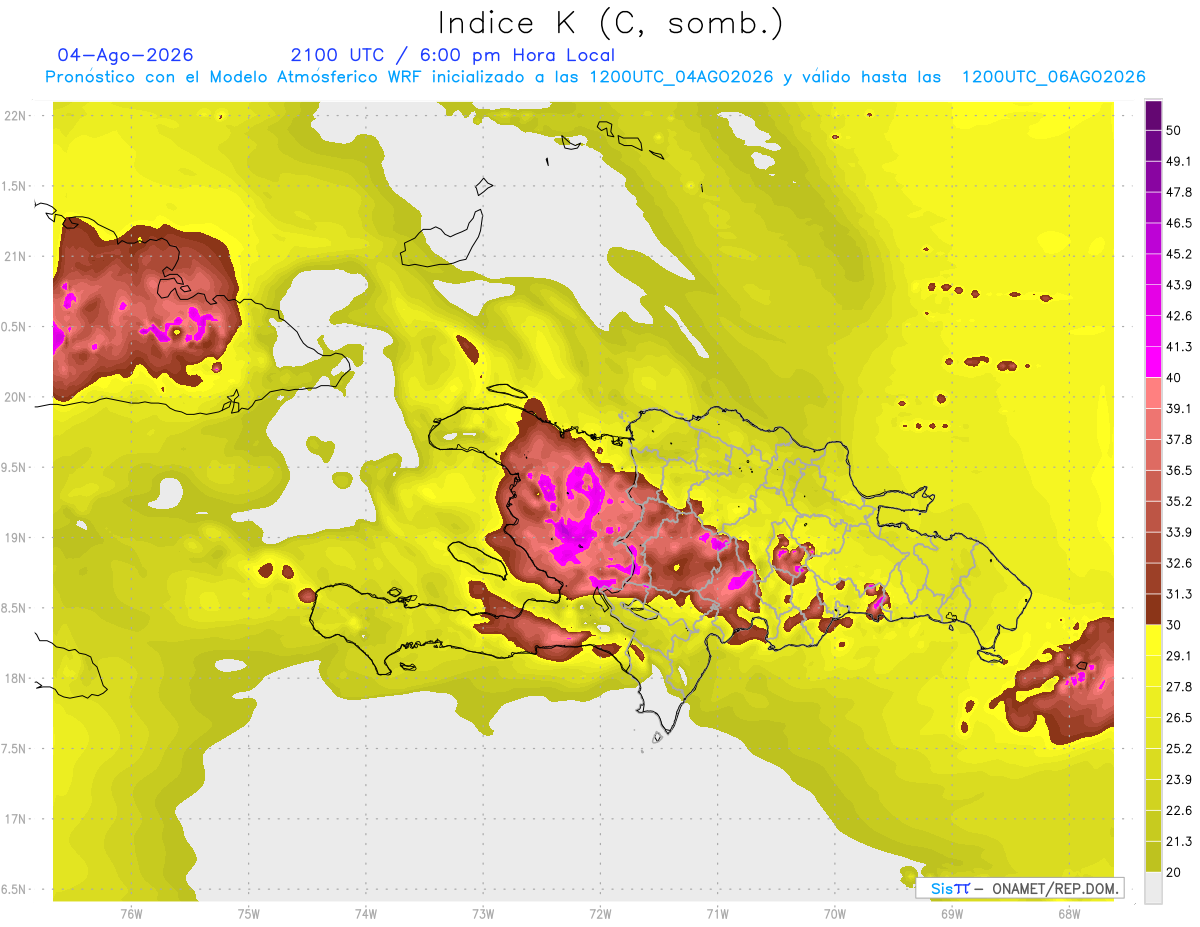Click the latitude axis label "17N"
Screen dimensions: 1200x927
pyautogui.click(x=16, y=819)
